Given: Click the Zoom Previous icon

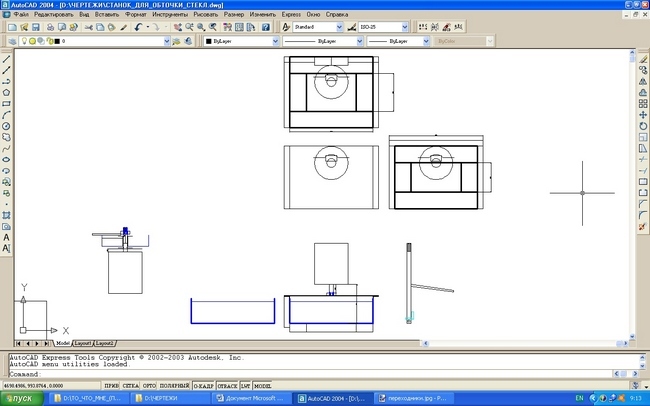Looking at the screenshot, I should point(213,27).
